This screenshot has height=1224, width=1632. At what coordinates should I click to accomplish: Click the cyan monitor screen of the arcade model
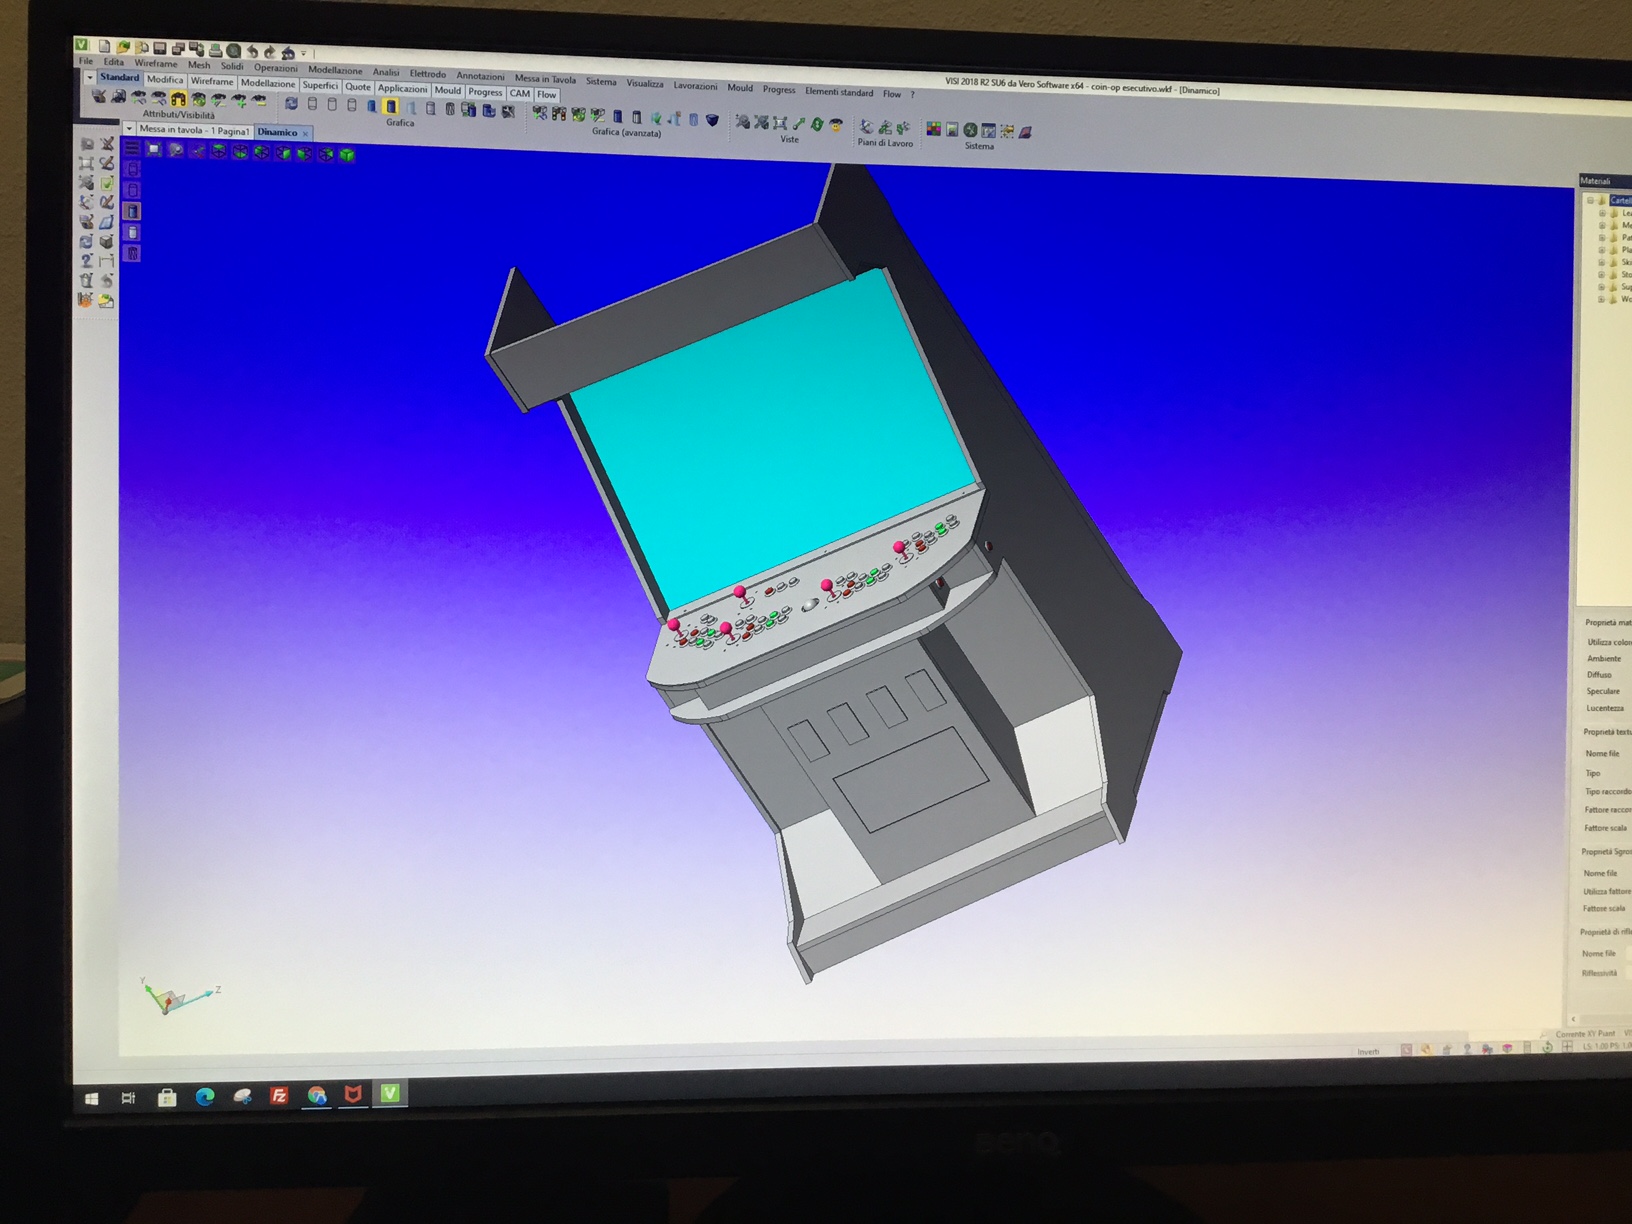point(775,440)
